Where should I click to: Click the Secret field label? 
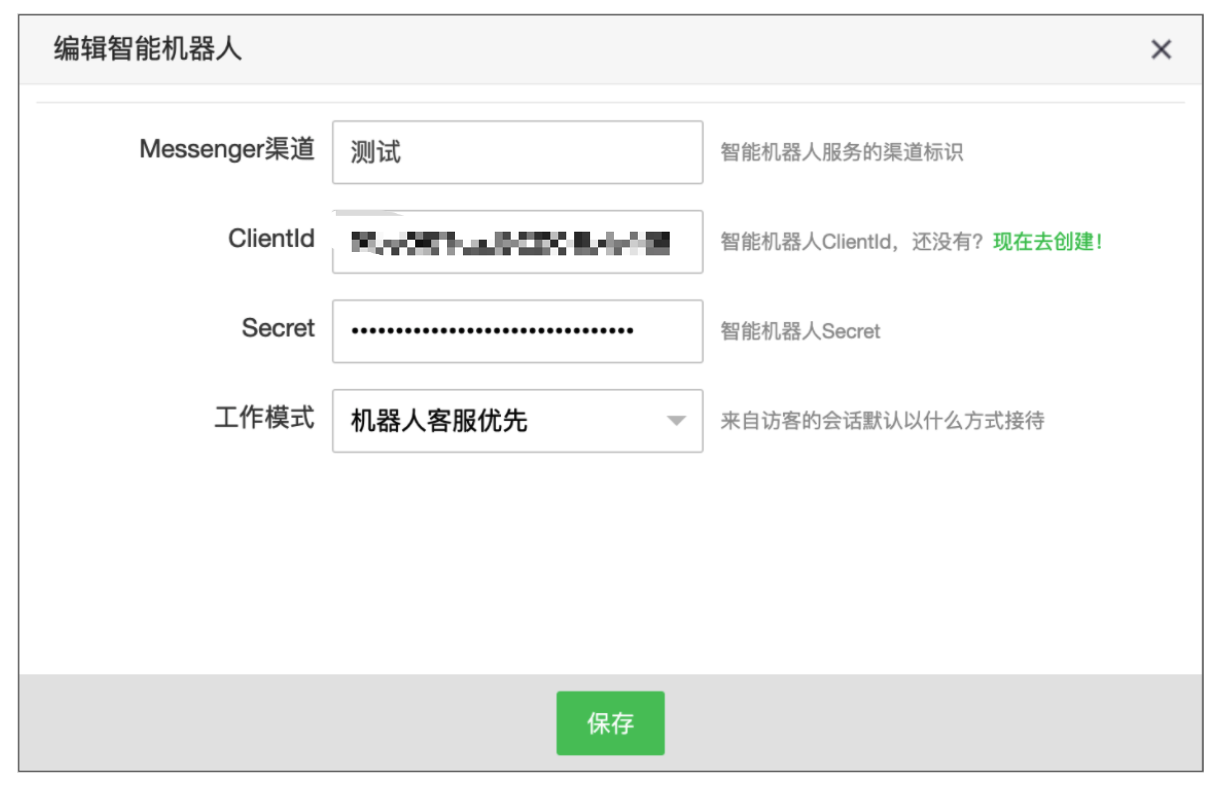click(278, 328)
